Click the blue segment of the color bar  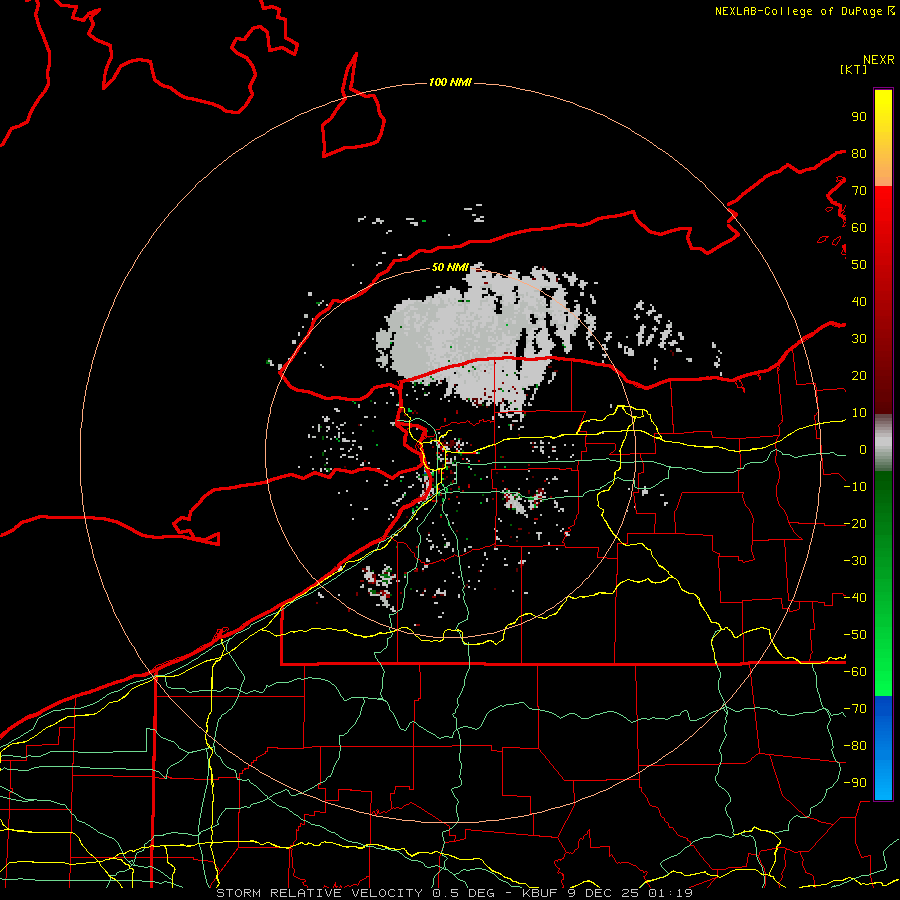[x=883, y=747]
